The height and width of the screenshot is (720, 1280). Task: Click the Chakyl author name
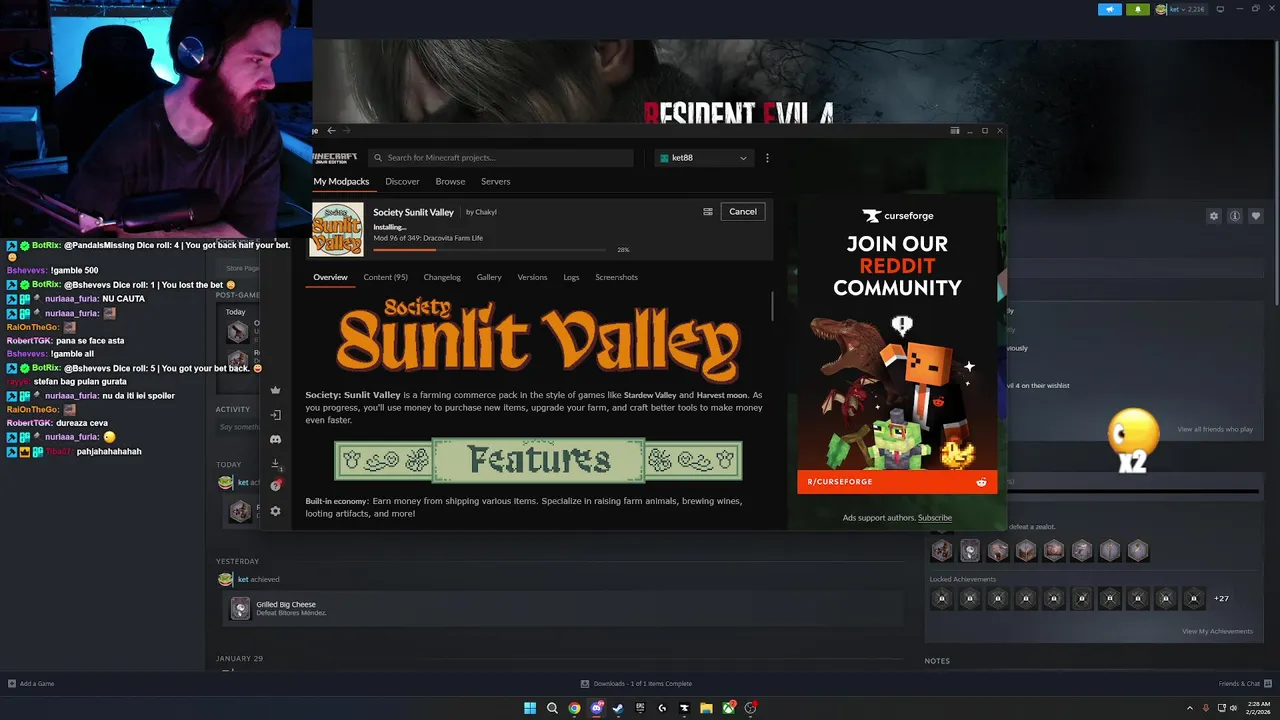[x=485, y=212]
